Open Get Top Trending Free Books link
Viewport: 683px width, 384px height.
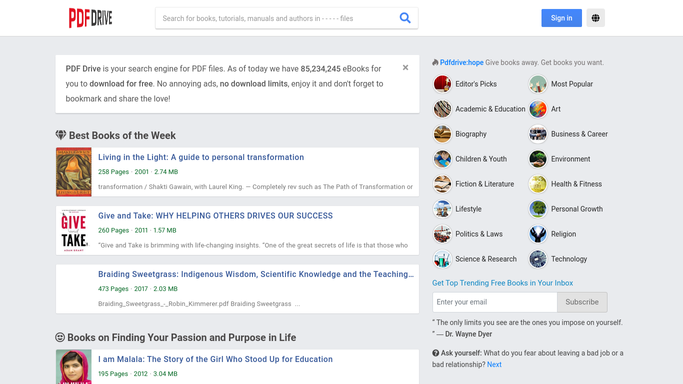coord(502,283)
